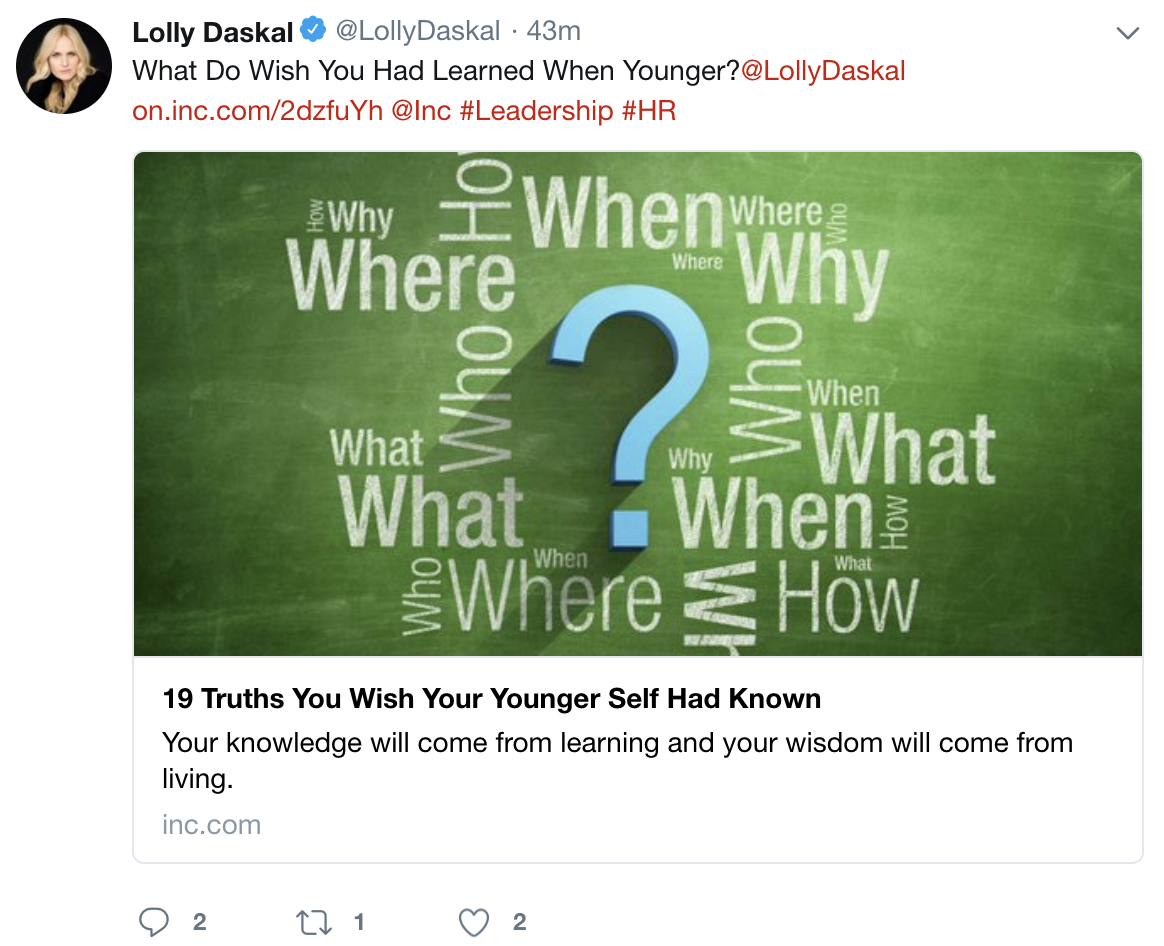The width and height of the screenshot is (1164, 946).
Task: Click the heart icon to favorite the tweet
Action: click(472, 921)
